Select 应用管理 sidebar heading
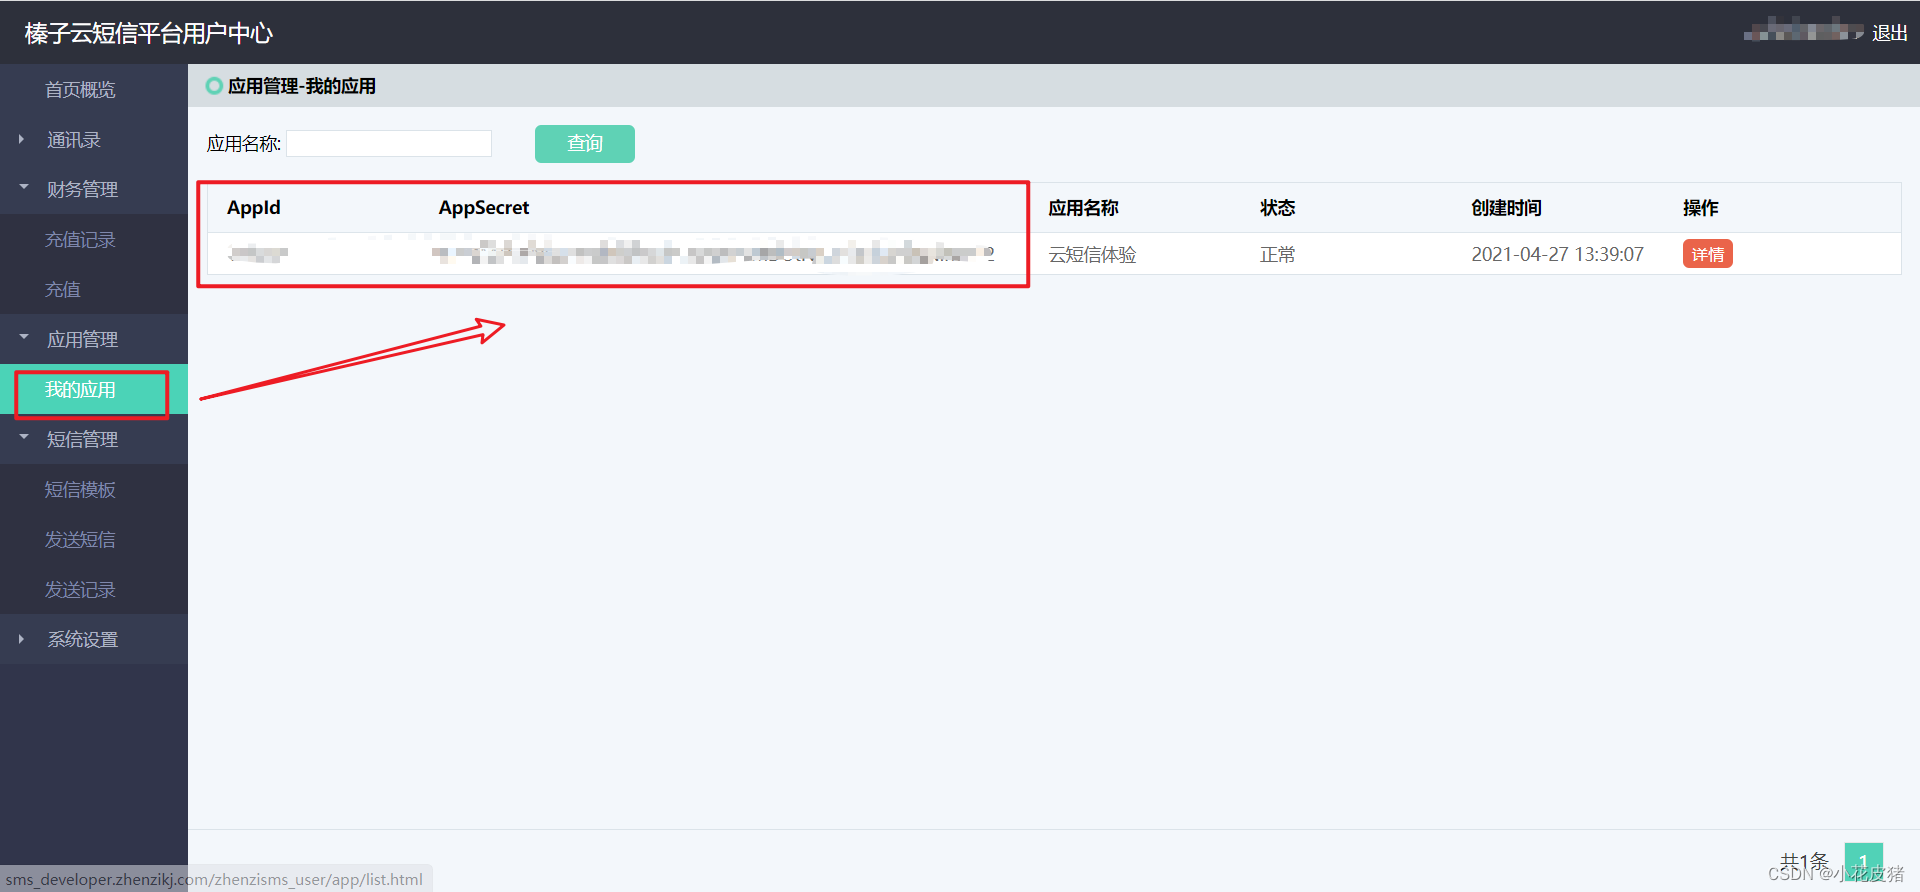 click(82, 340)
